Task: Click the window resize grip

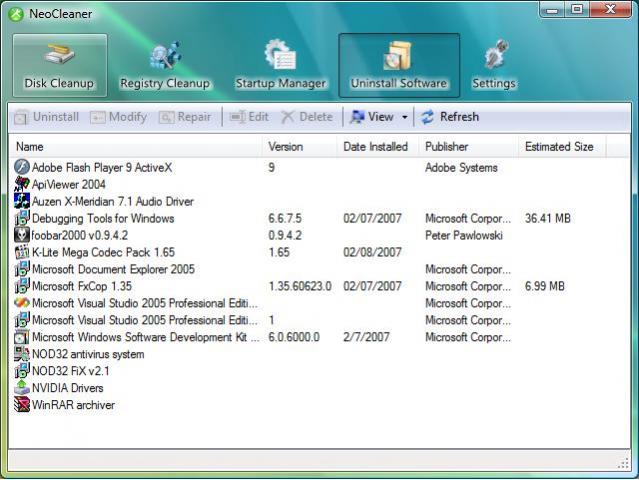Action: coord(624,463)
